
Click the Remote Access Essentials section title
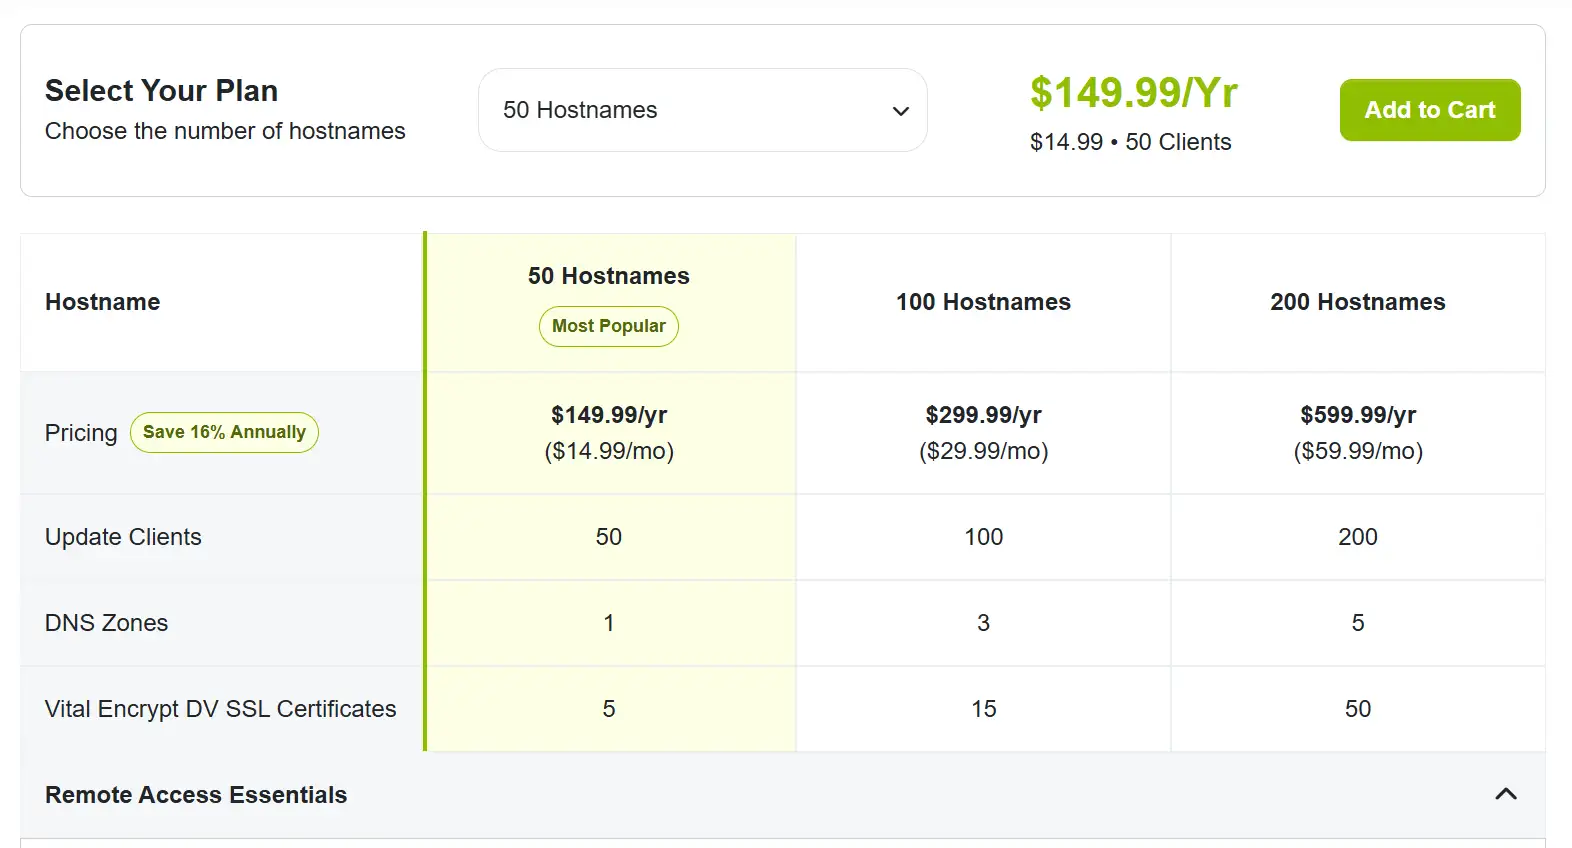(x=196, y=795)
